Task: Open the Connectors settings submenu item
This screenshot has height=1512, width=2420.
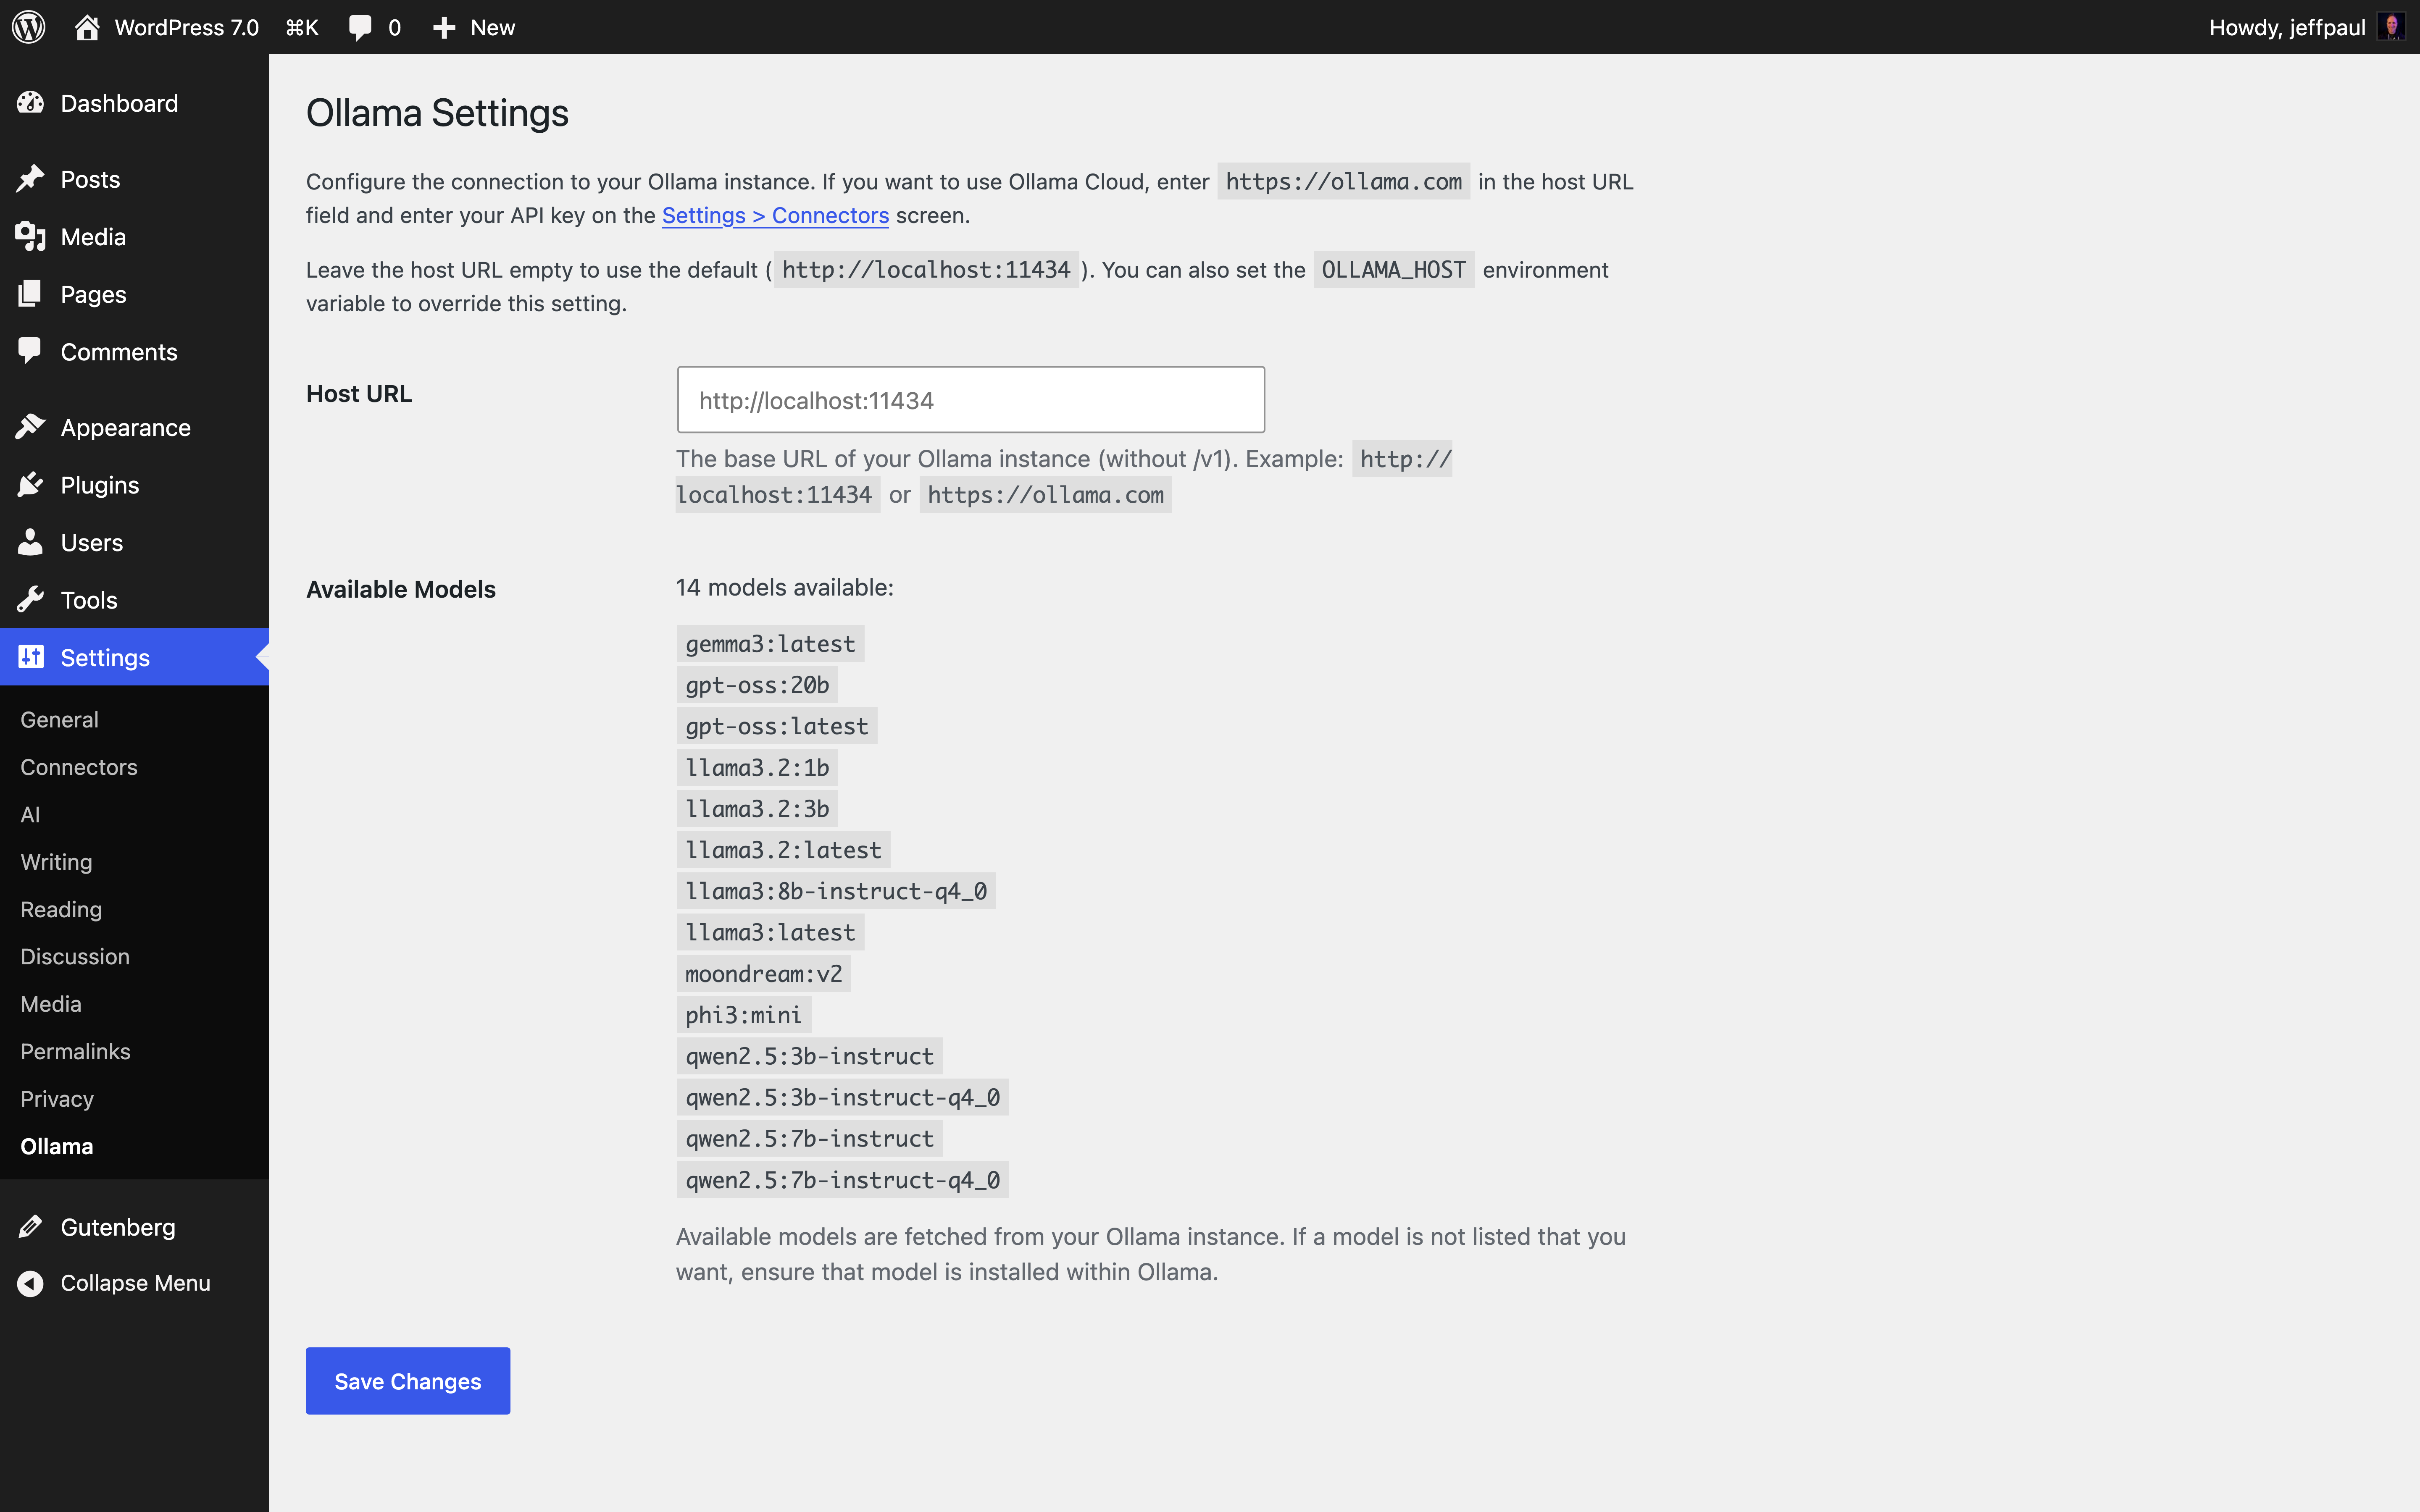Action: point(79,767)
